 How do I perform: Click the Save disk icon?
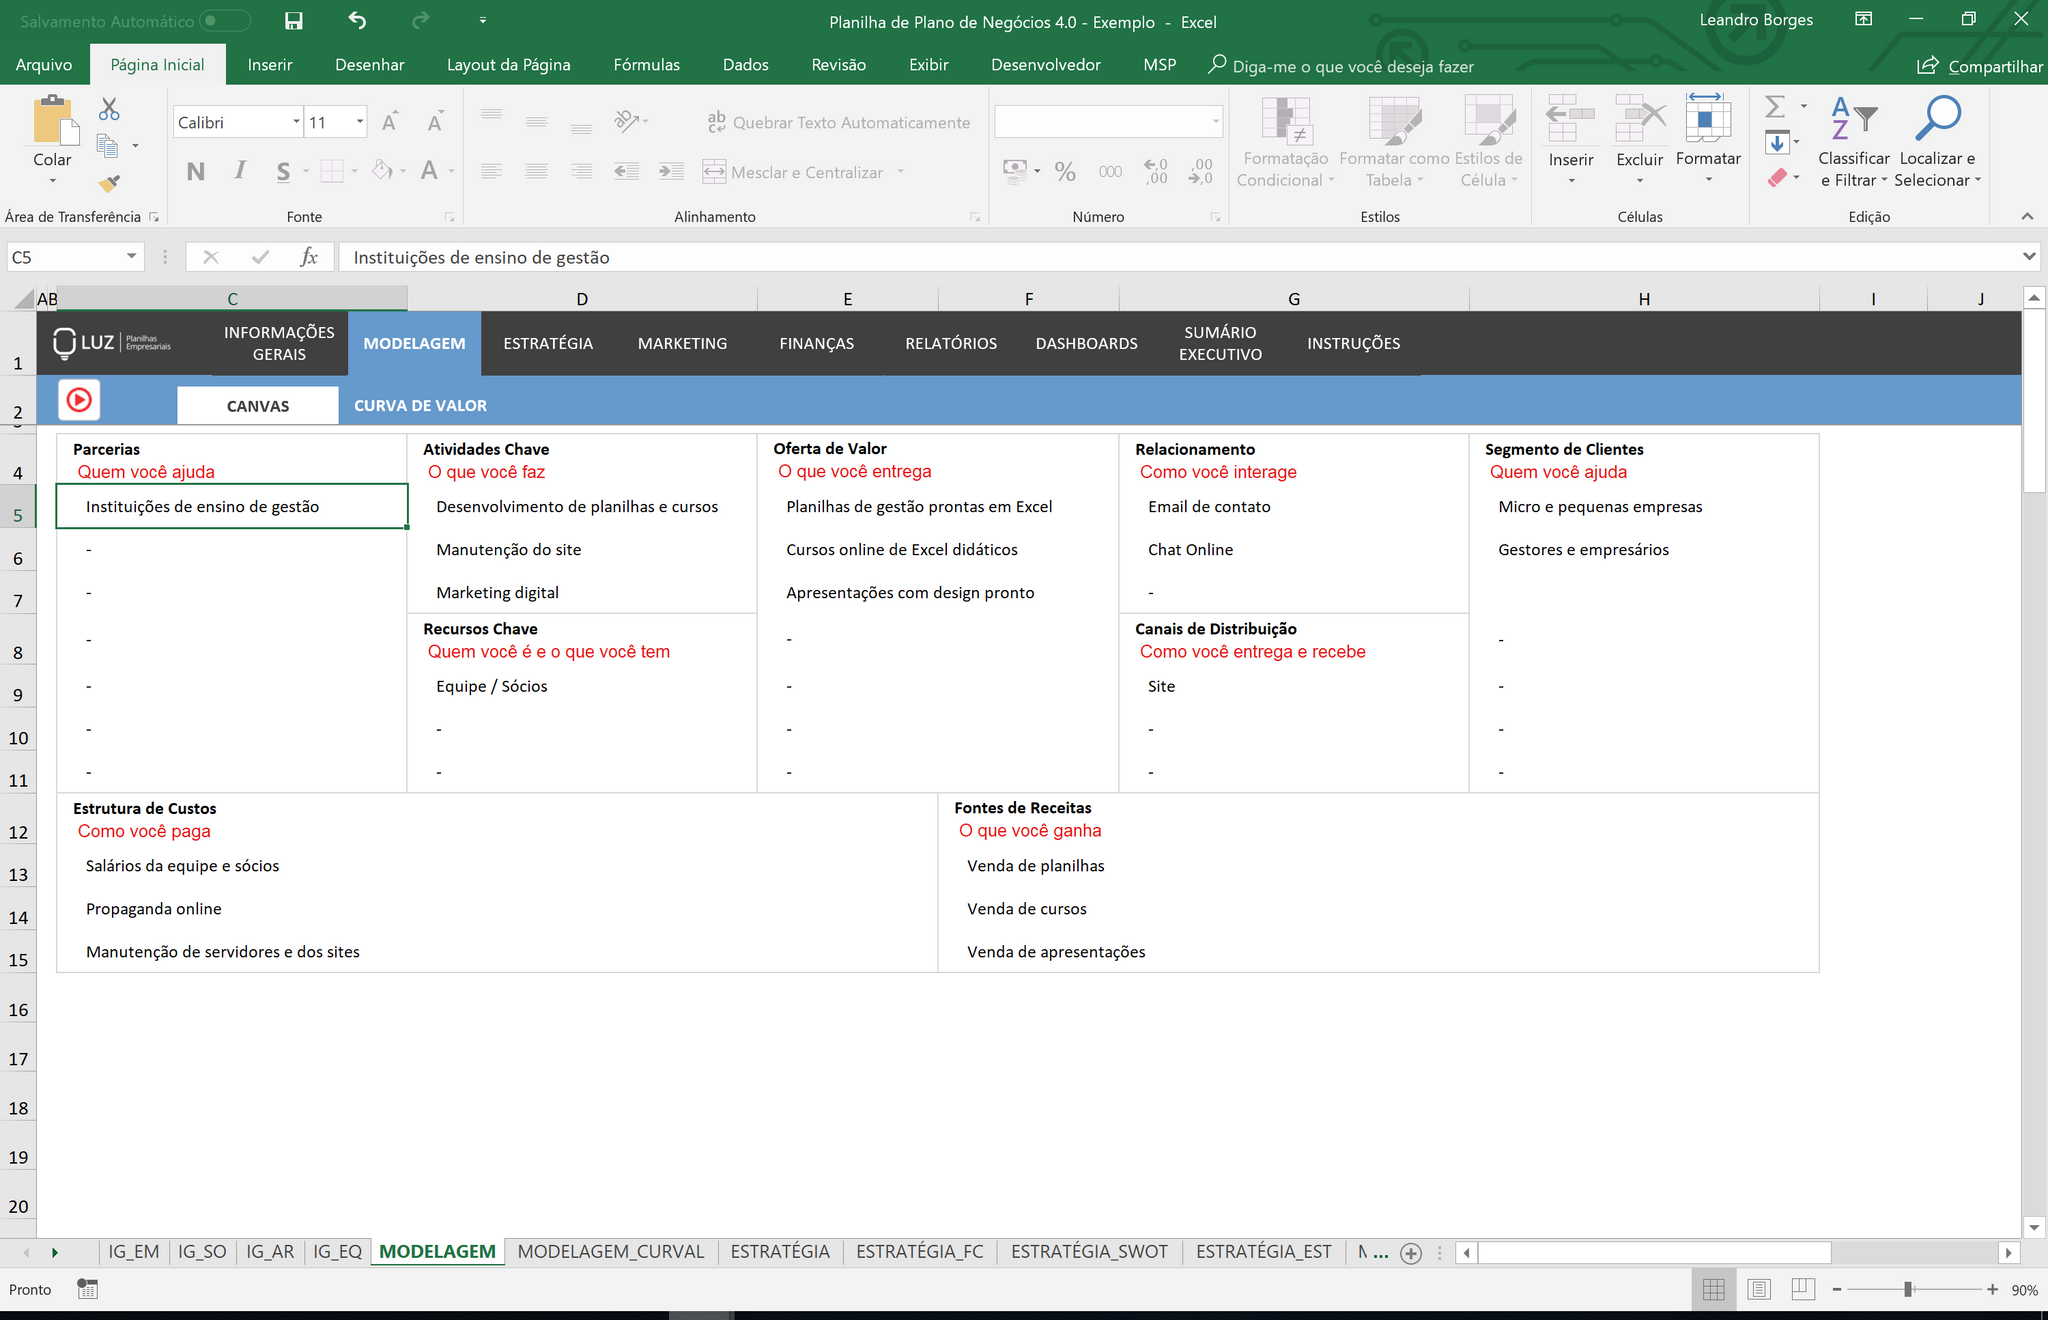click(x=293, y=21)
